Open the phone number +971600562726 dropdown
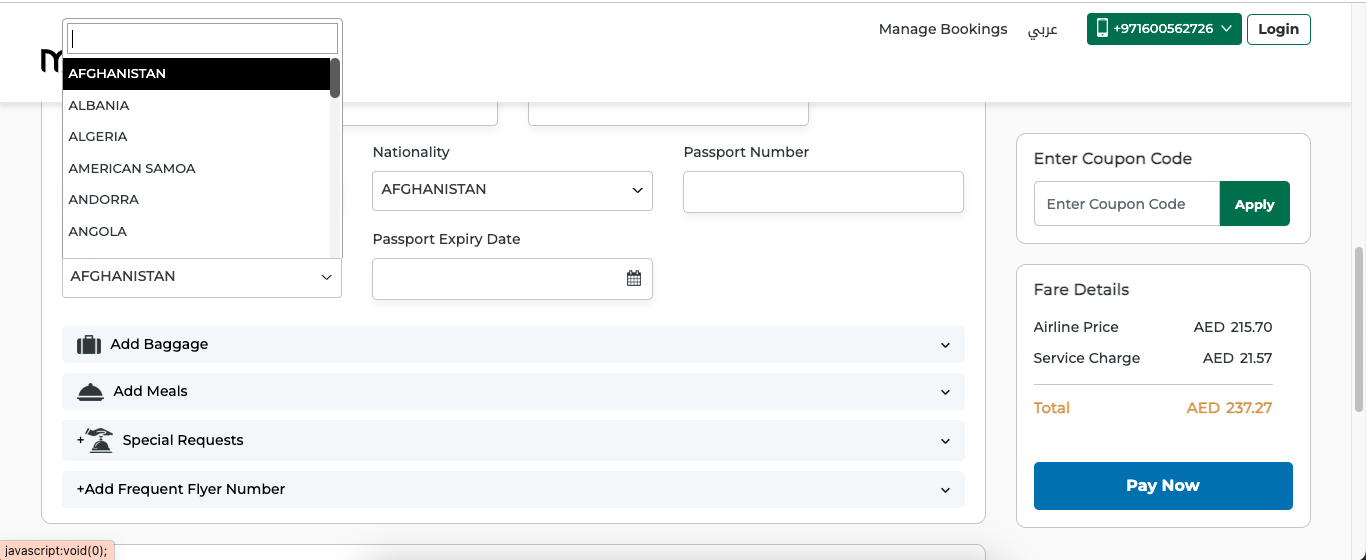This screenshot has width=1366, height=560. click(1164, 29)
